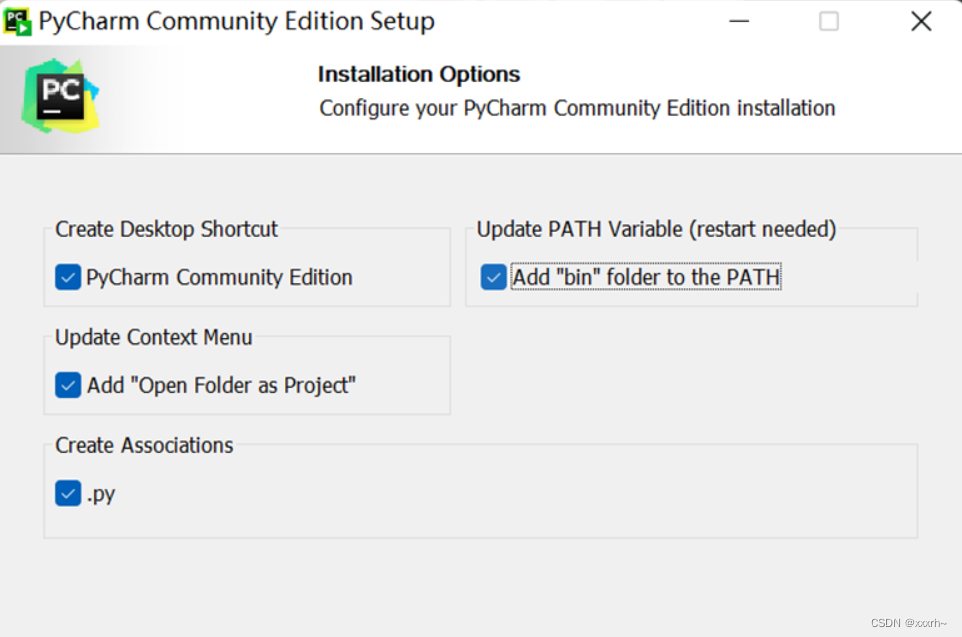Click the PyCharm icon in the title bar
Image resolution: width=962 pixels, height=637 pixels.
(x=19, y=20)
